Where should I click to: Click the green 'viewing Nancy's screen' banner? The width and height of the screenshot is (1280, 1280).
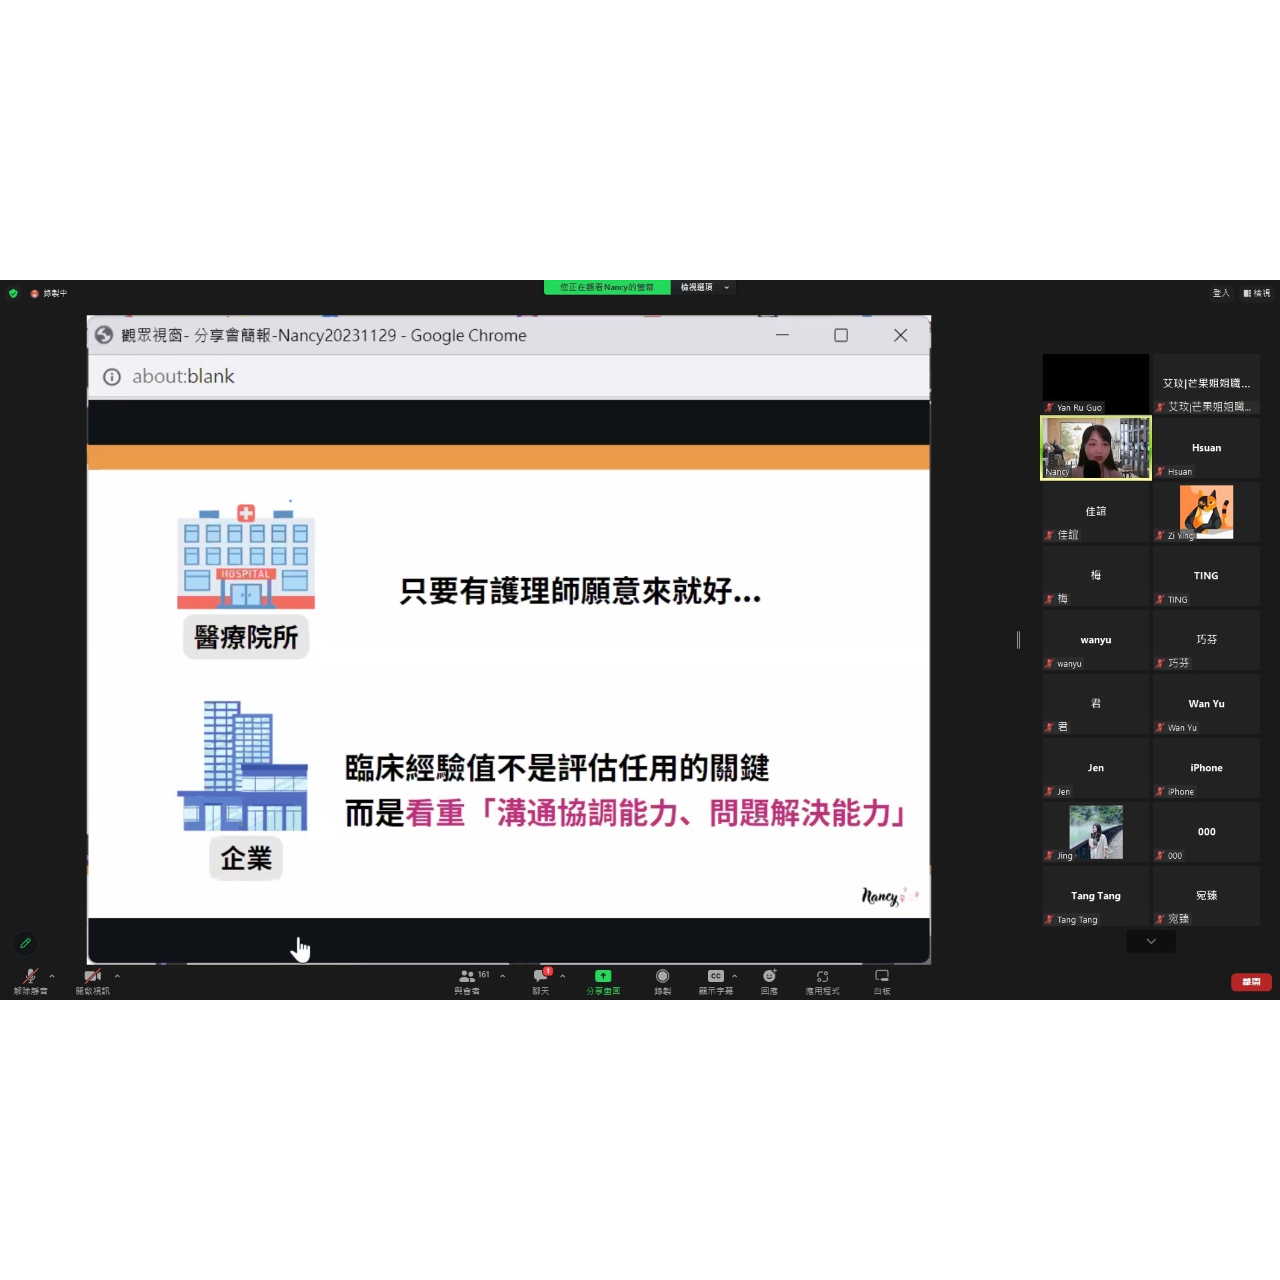point(607,287)
